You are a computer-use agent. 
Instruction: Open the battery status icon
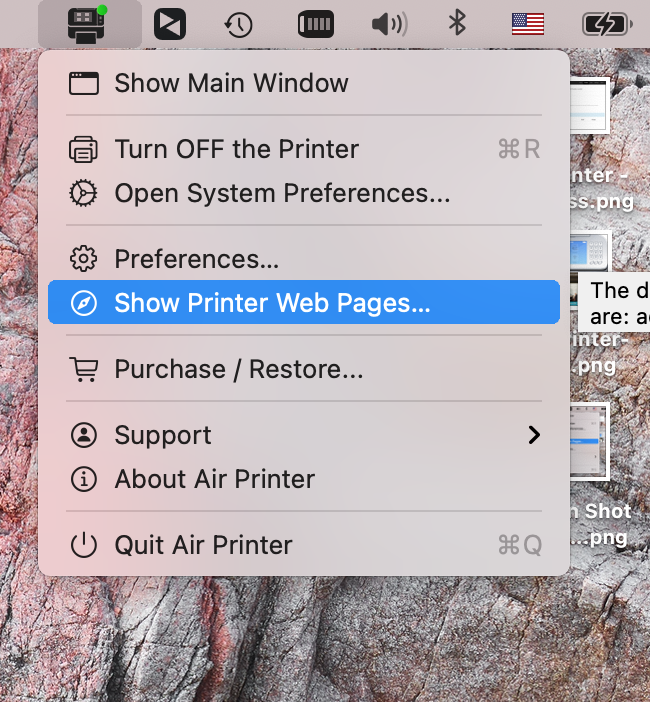point(607,24)
